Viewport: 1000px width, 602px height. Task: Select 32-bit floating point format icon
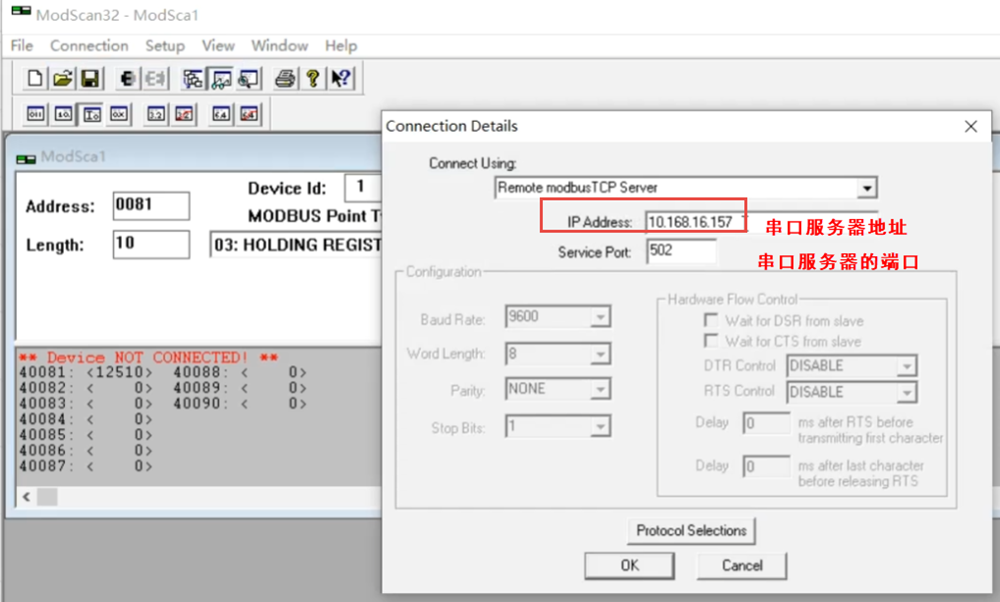tap(156, 114)
